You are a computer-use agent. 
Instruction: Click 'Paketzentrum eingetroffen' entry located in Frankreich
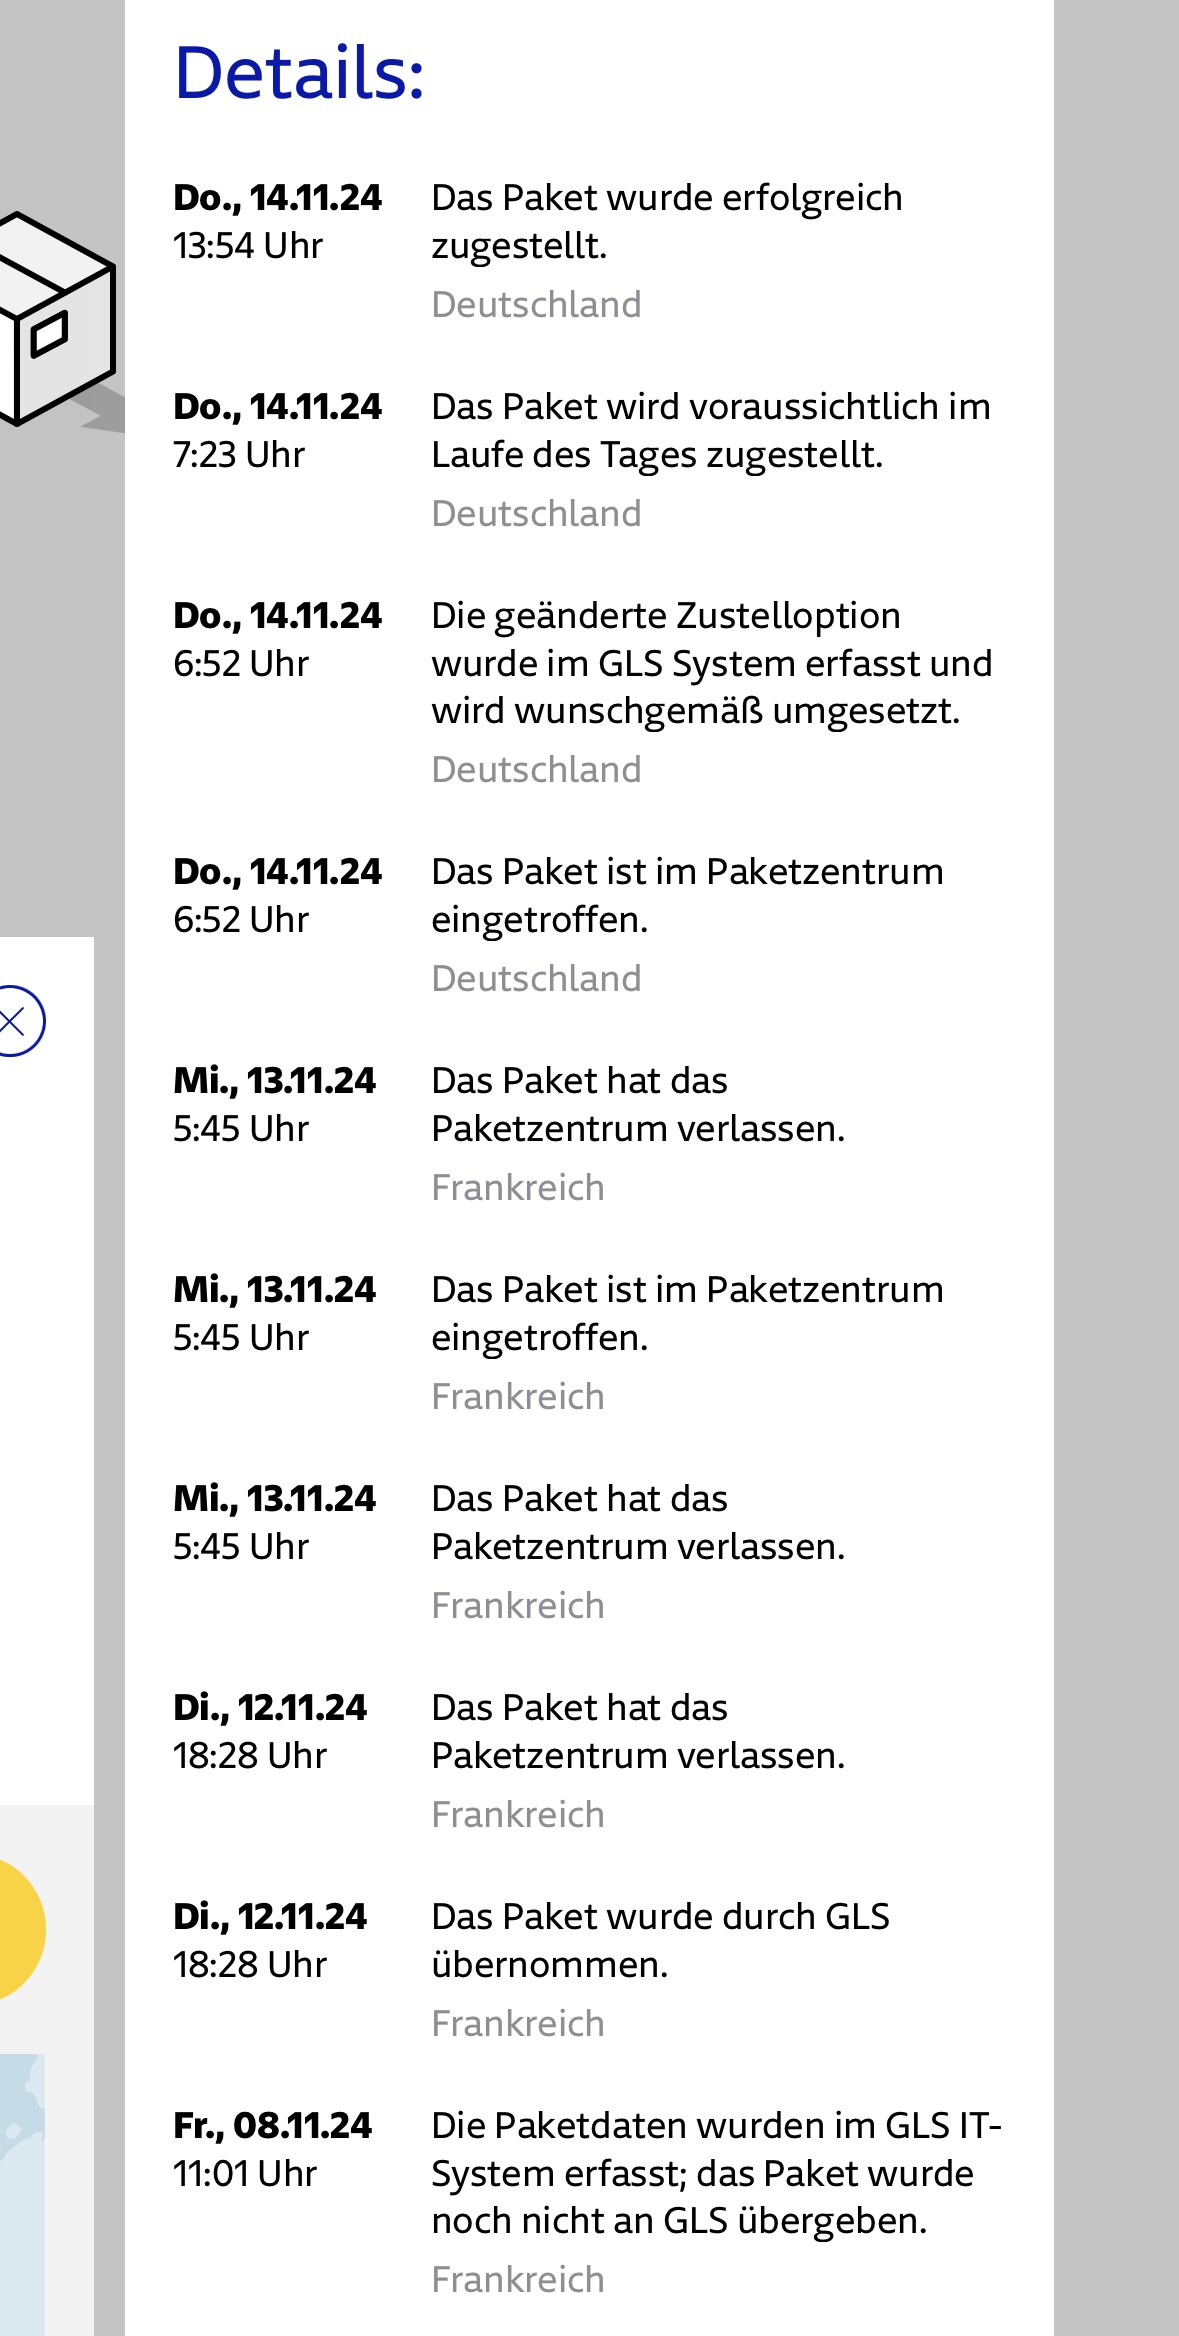click(x=687, y=1313)
